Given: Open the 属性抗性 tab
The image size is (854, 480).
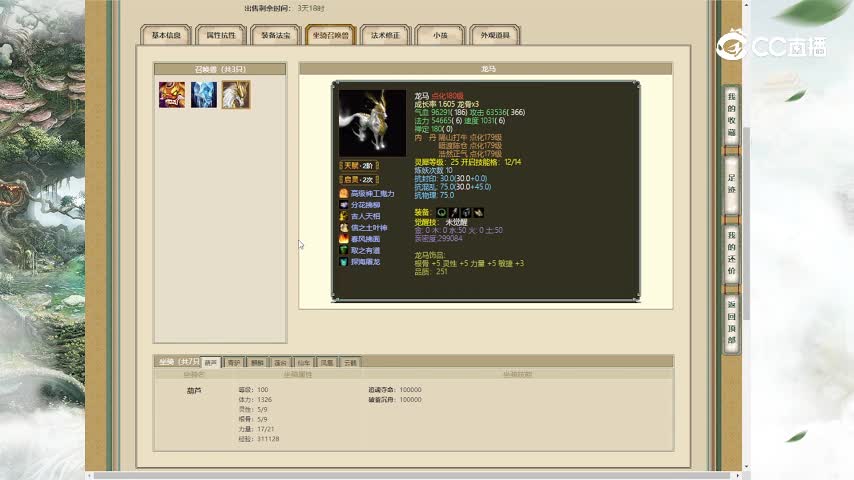Looking at the screenshot, I should coord(221,35).
